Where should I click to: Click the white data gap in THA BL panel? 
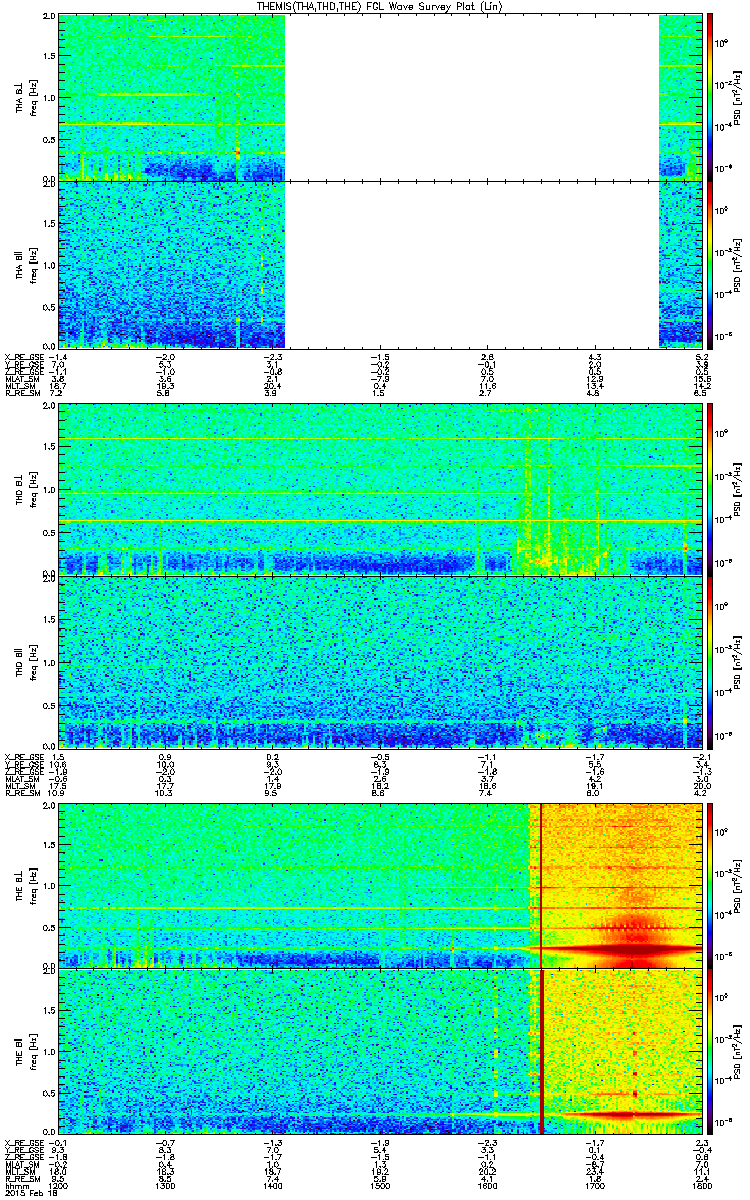click(x=472, y=97)
